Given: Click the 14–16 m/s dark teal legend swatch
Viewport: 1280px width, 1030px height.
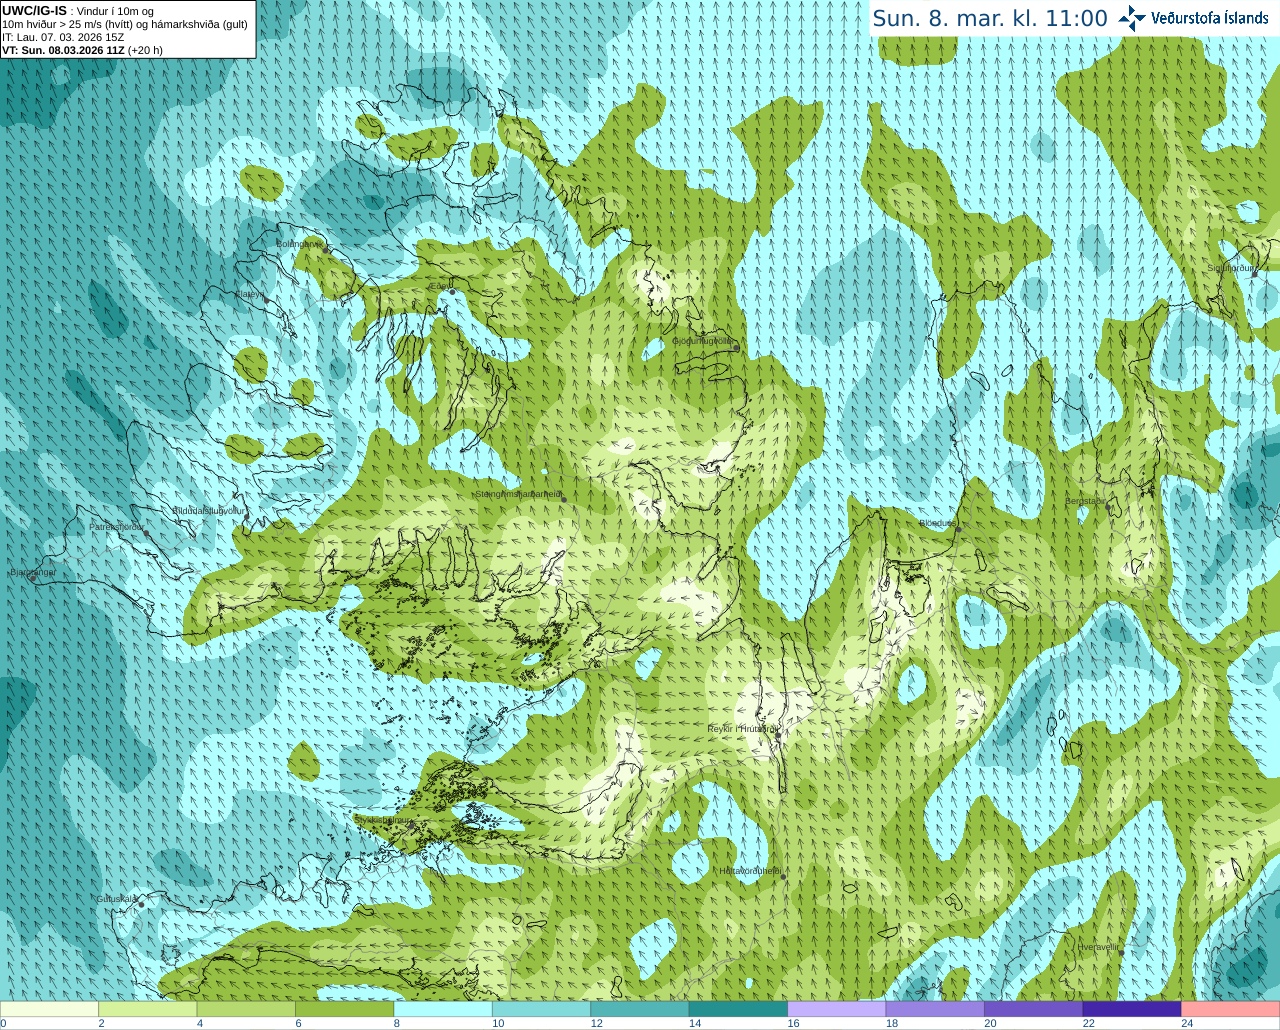Looking at the screenshot, I should click(x=738, y=1009).
